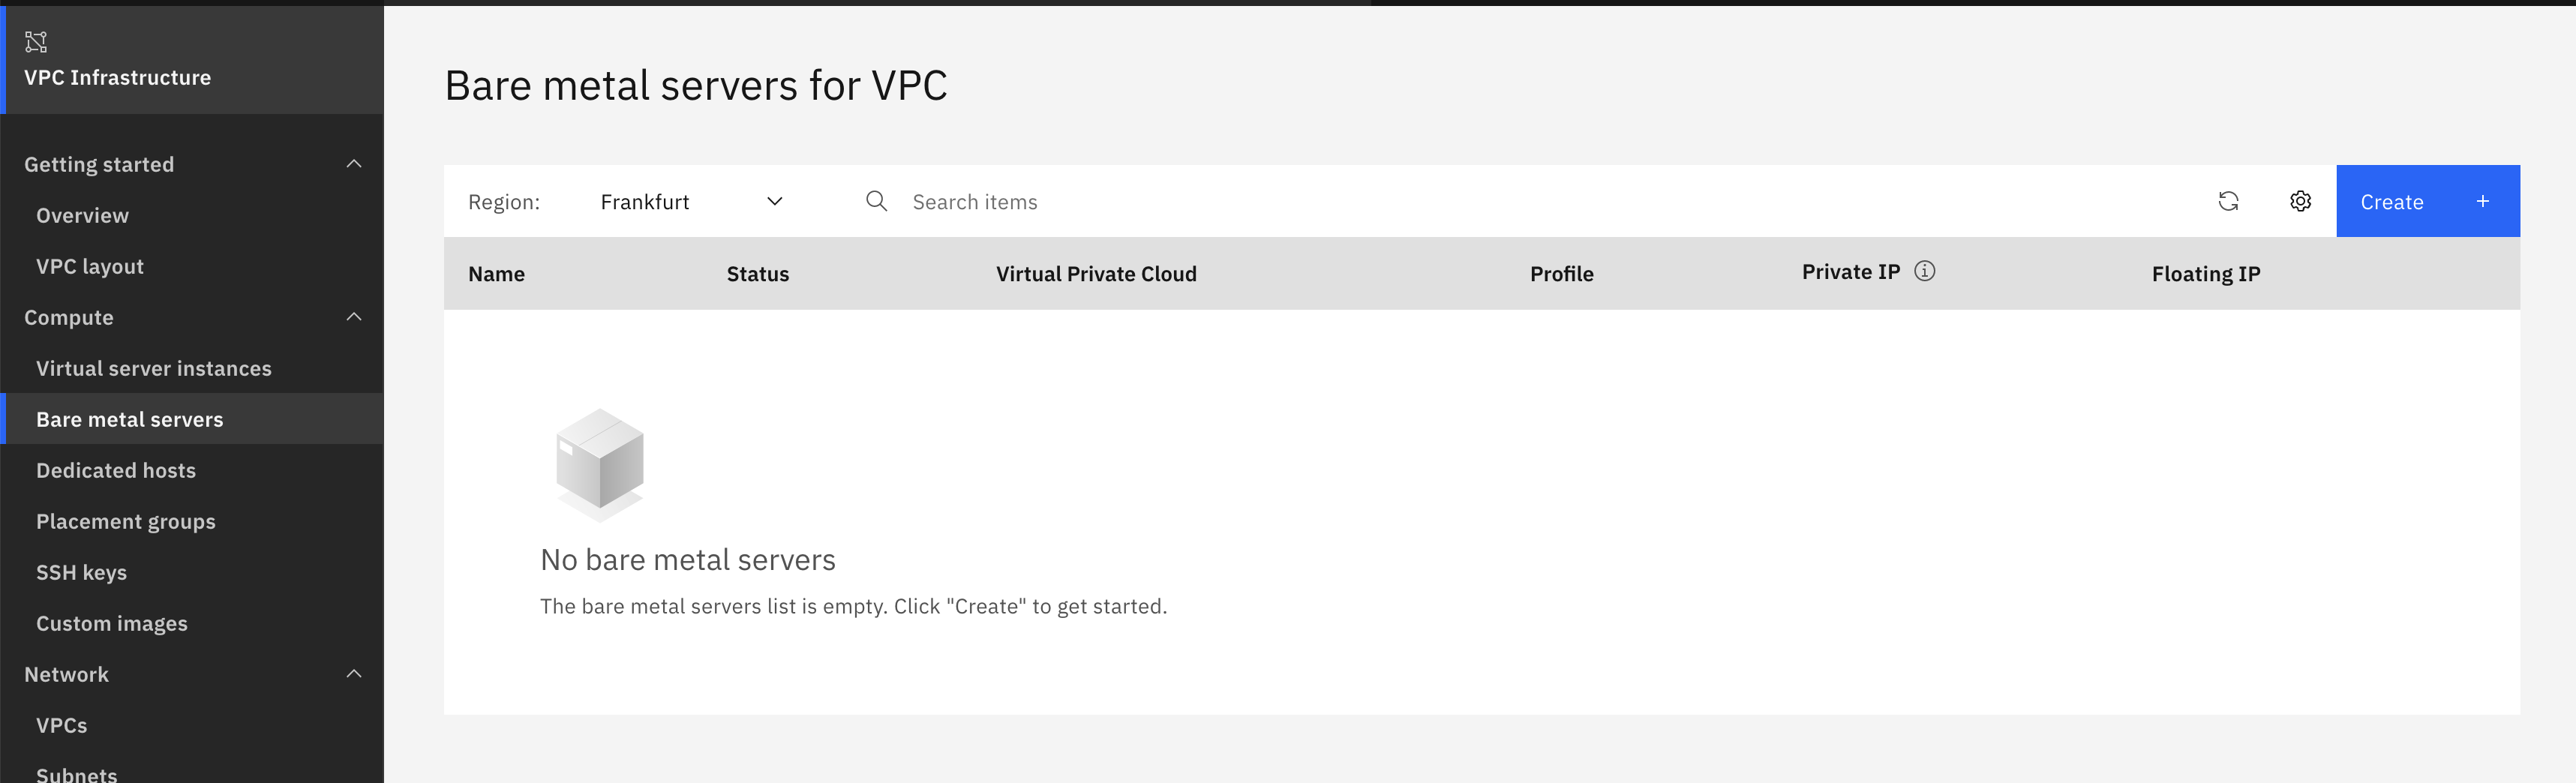The width and height of the screenshot is (2576, 783).
Task: Open table settings gear icon
Action: click(2300, 201)
